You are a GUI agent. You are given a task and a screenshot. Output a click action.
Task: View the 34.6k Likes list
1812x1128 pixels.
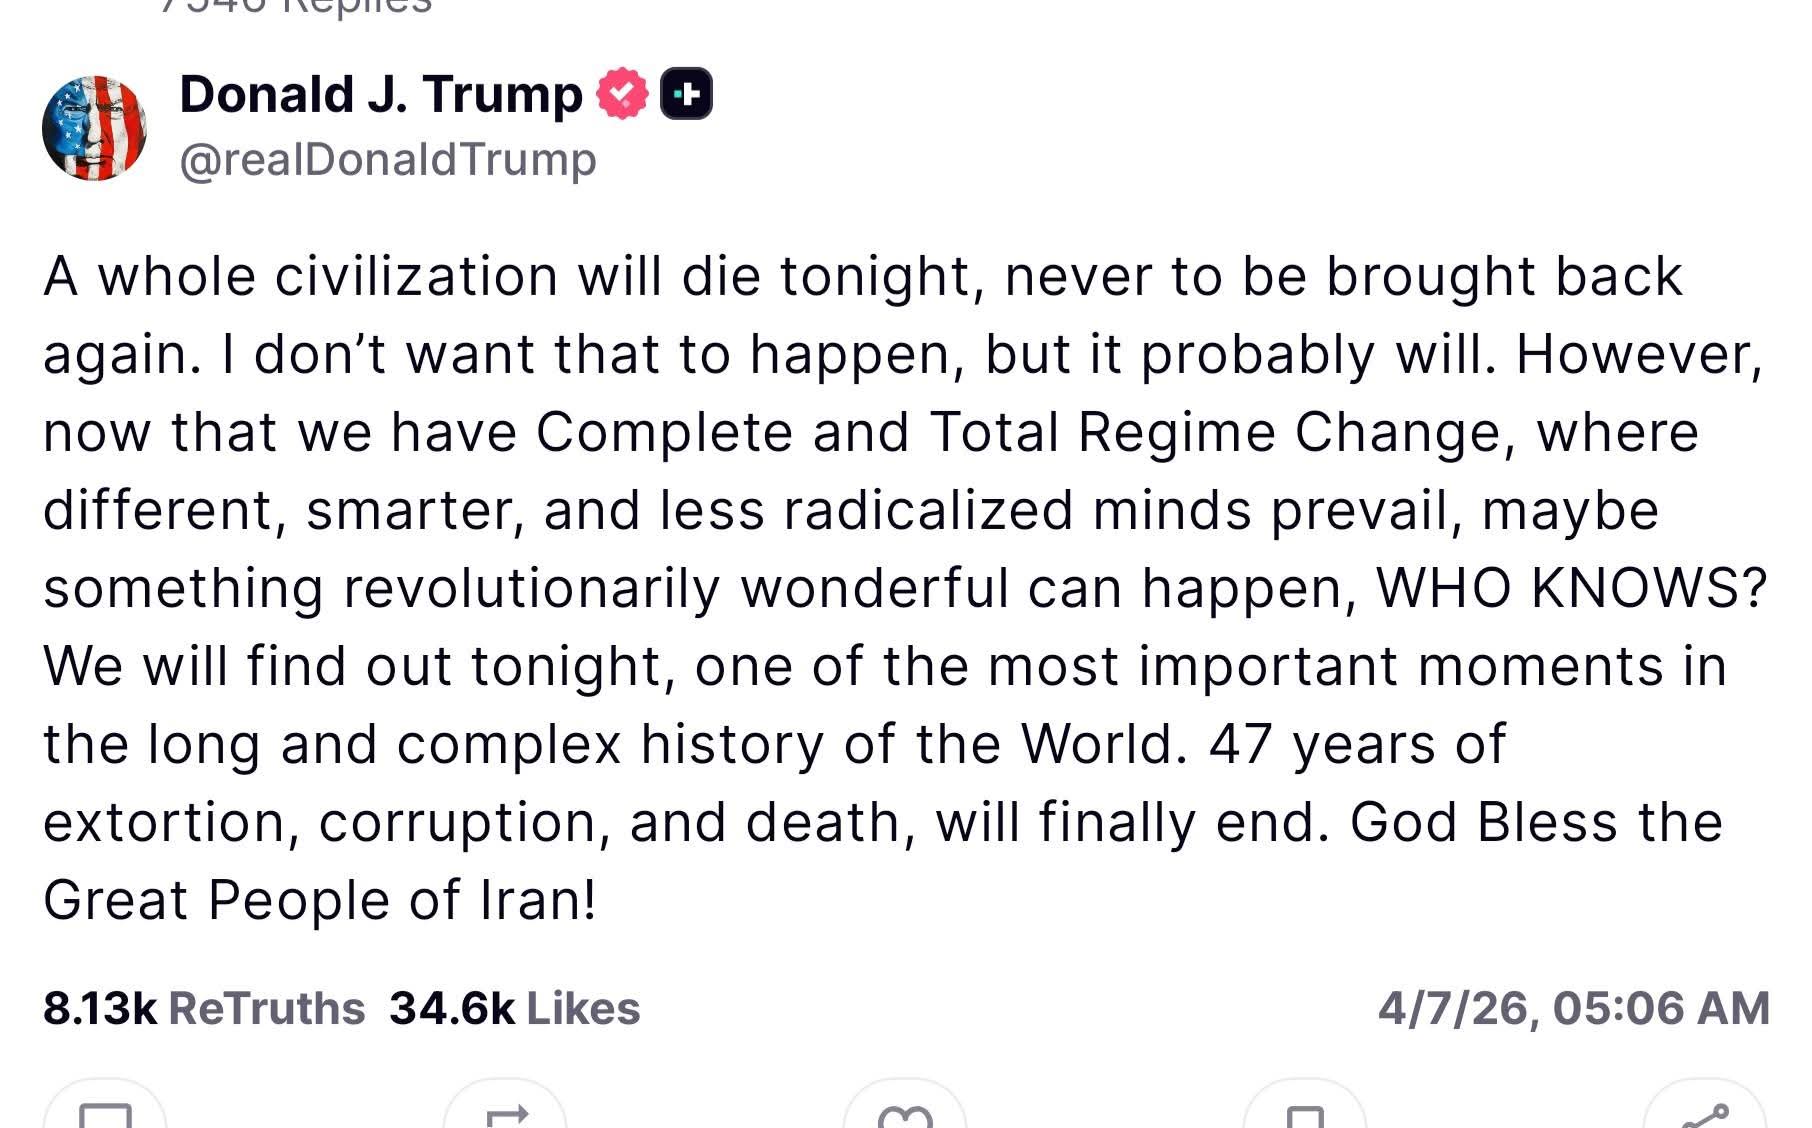515,1008
